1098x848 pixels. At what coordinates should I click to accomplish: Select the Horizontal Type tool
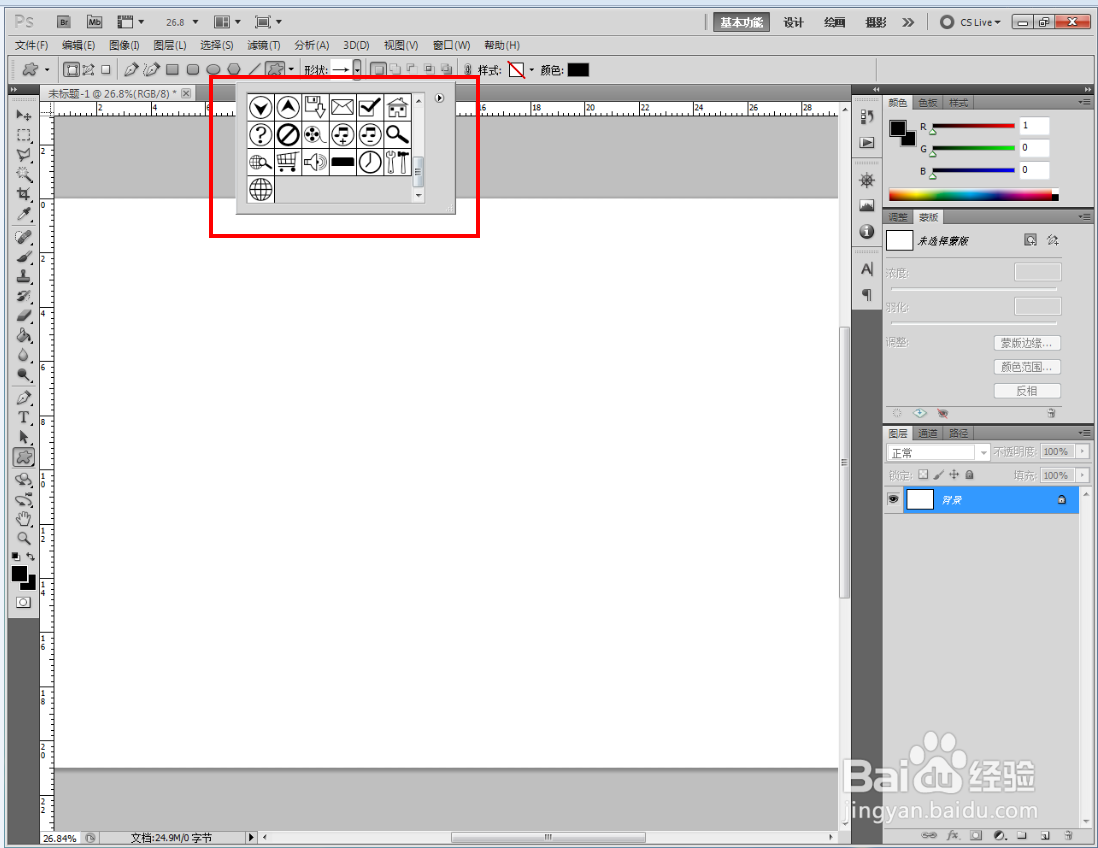(24, 417)
